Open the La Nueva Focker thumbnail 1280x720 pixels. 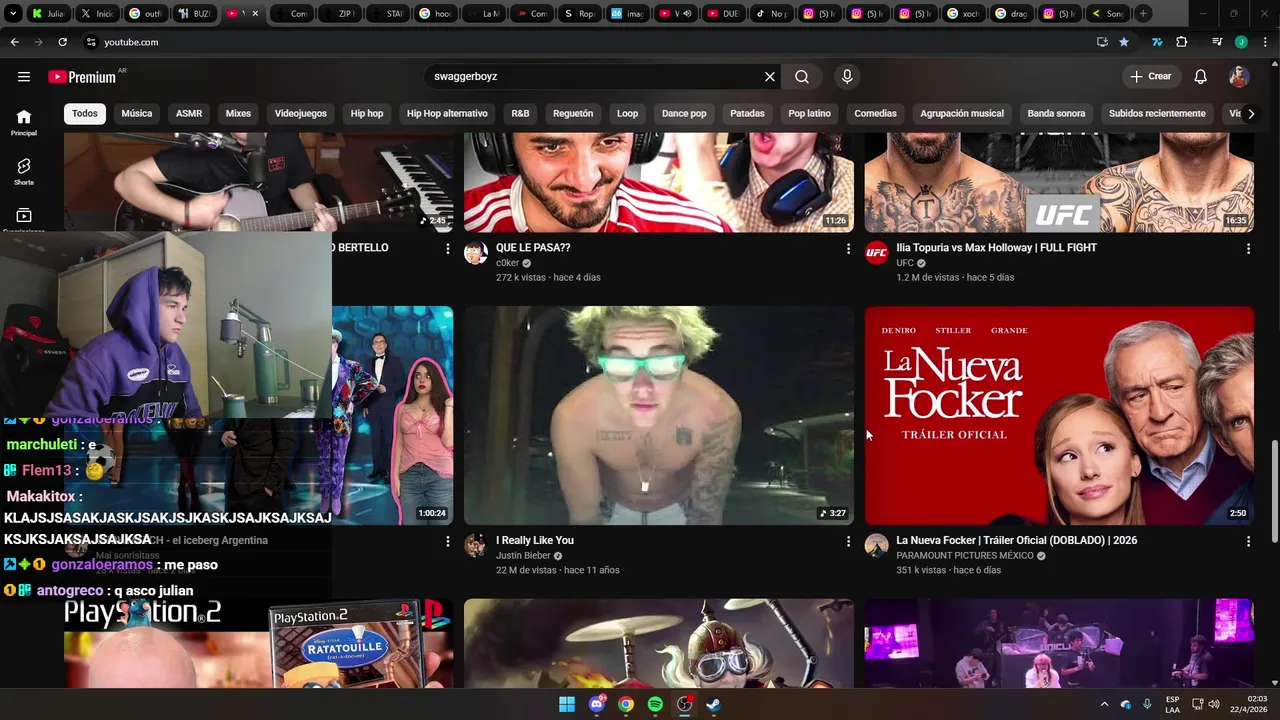[x=1059, y=415]
